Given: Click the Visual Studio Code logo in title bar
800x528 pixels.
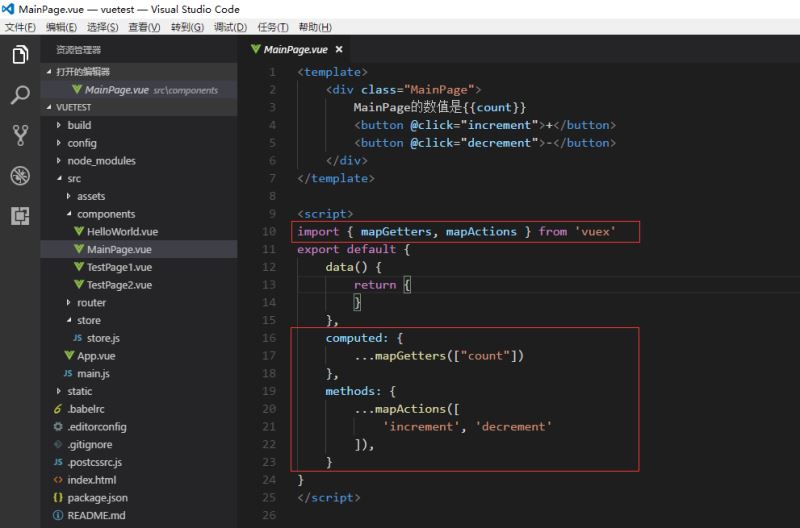Looking at the screenshot, I should tap(8, 9).
